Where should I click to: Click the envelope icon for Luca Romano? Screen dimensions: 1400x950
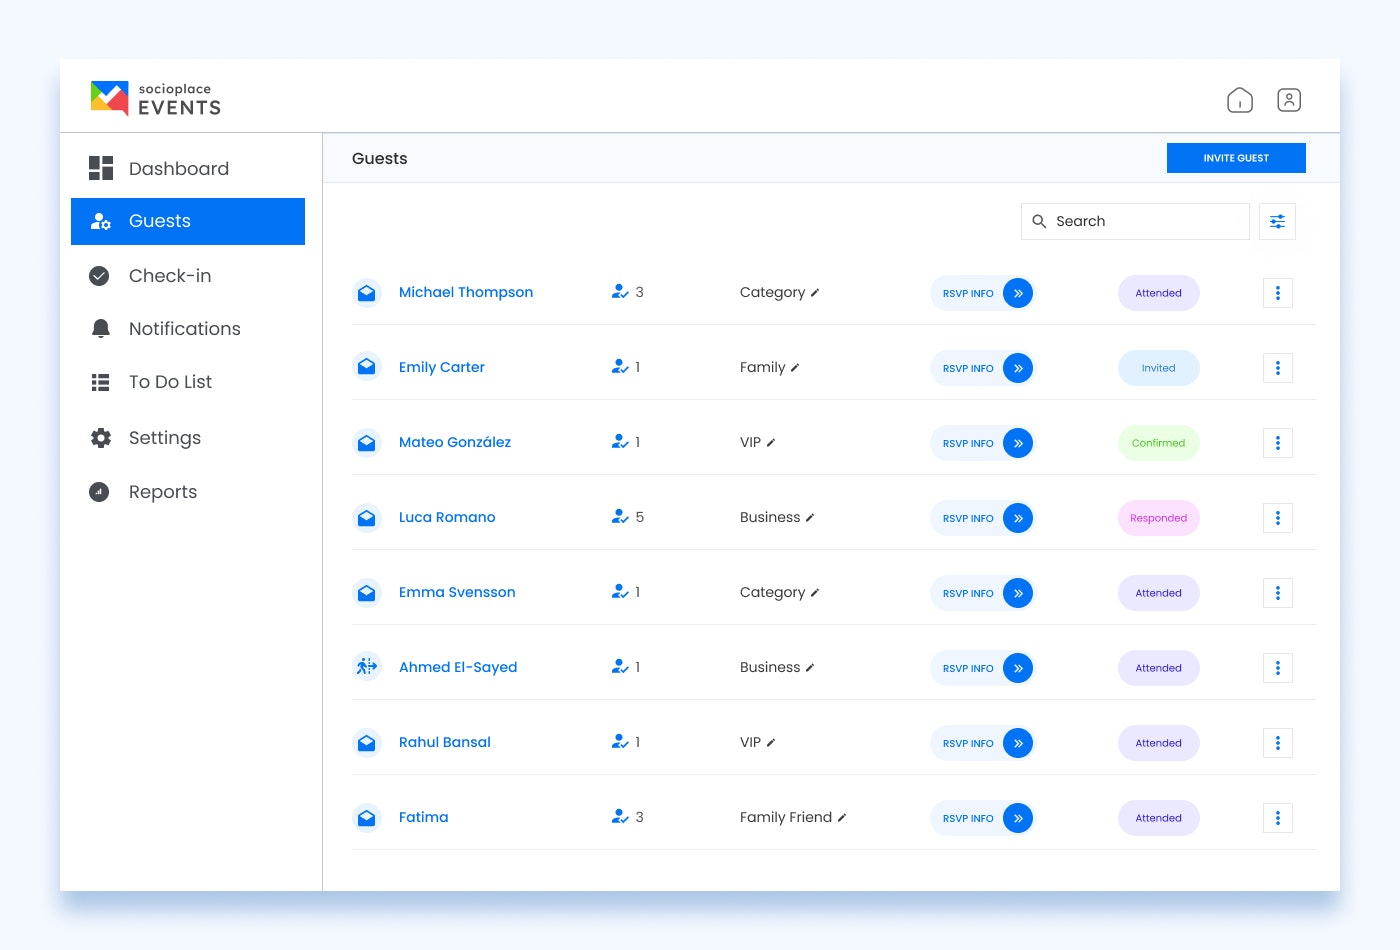pyautogui.click(x=367, y=518)
